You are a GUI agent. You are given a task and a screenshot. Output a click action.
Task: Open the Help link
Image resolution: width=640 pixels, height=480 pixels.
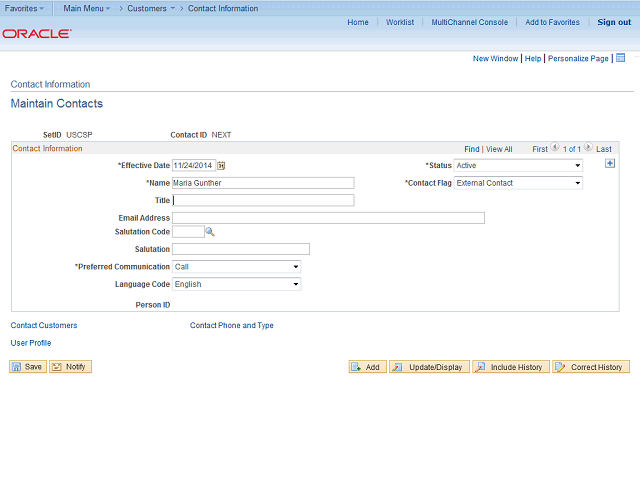(533, 58)
